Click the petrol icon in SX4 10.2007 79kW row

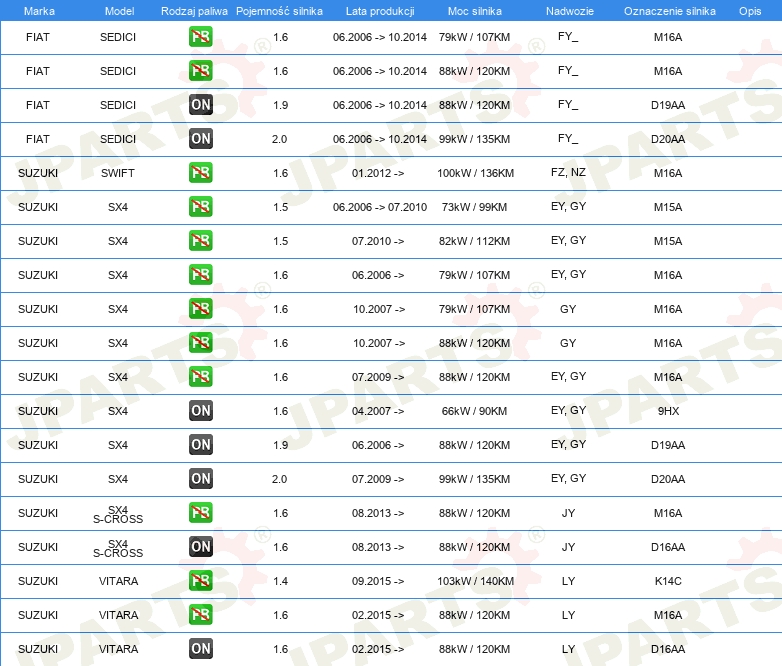coord(200,308)
